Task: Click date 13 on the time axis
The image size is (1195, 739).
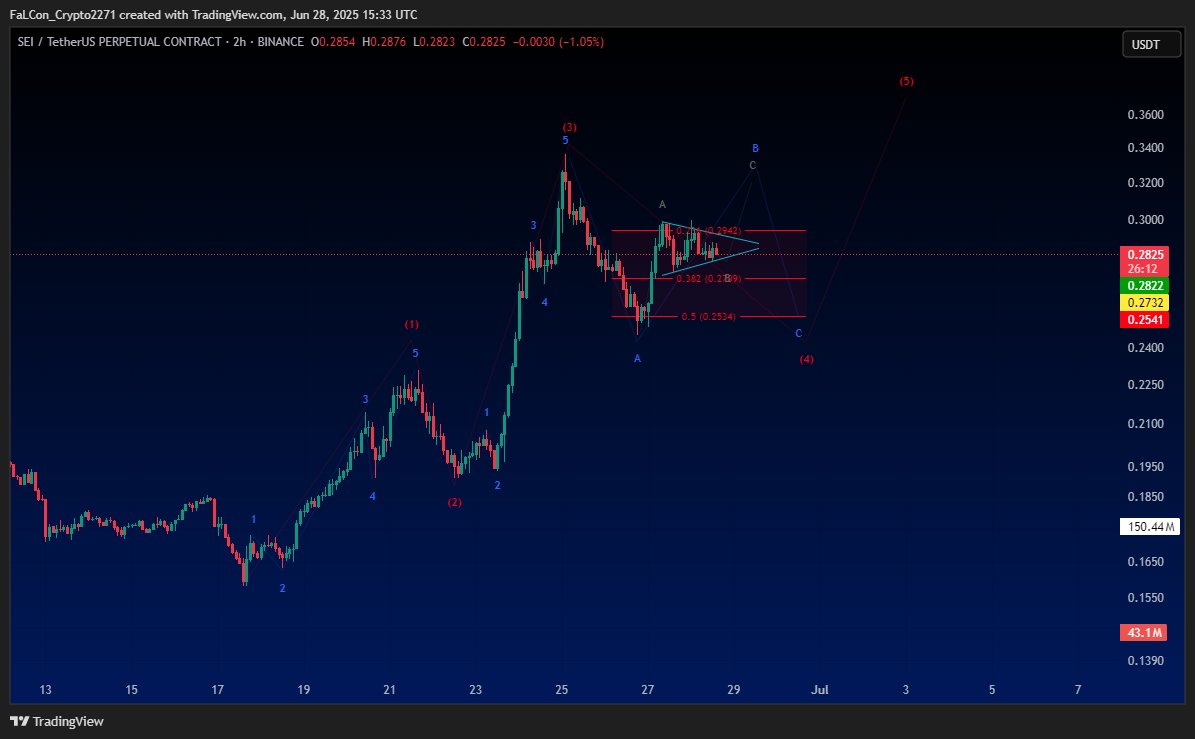Action: 46,690
